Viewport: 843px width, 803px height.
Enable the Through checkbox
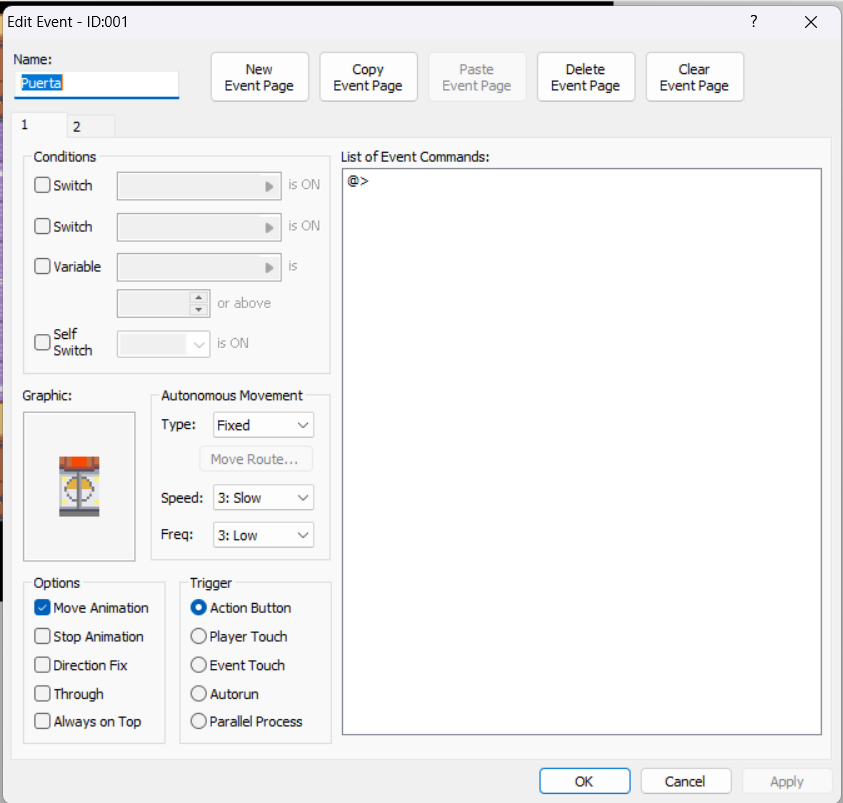pos(42,693)
